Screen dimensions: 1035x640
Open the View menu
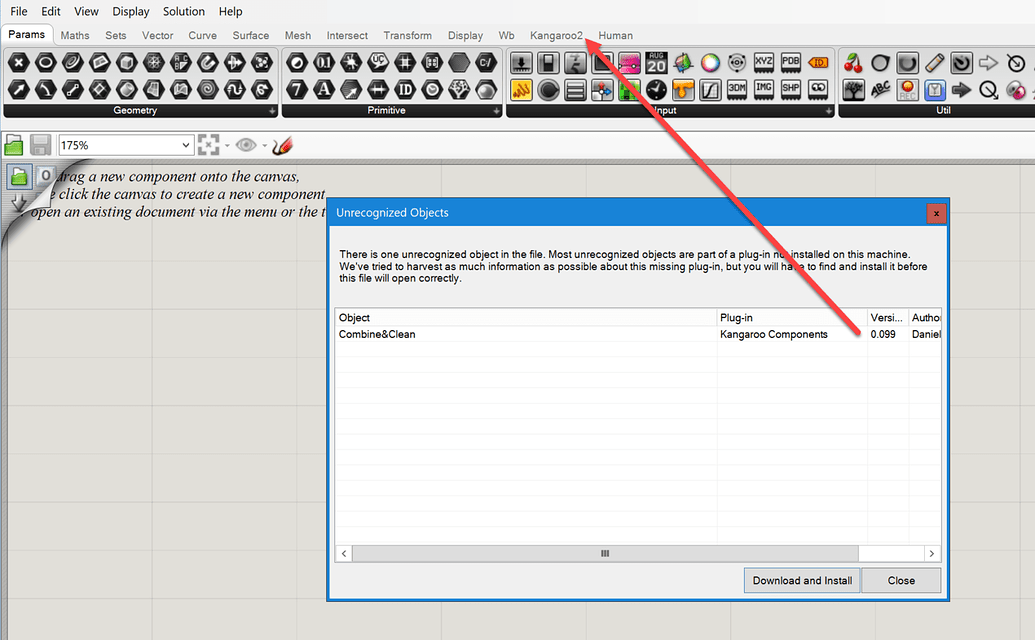click(x=86, y=11)
